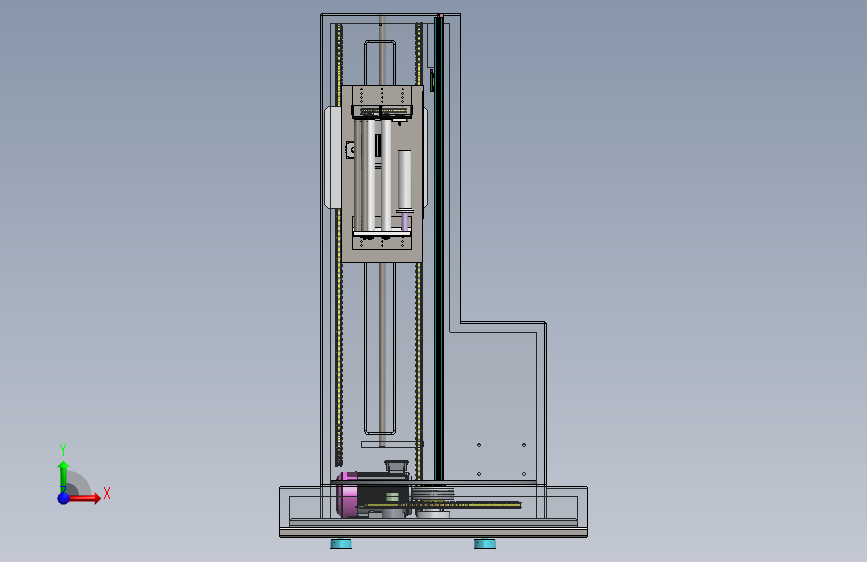Image resolution: width=867 pixels, height=562 pixels.
Task: Select the bottom base plate slab
Action: 434,532
